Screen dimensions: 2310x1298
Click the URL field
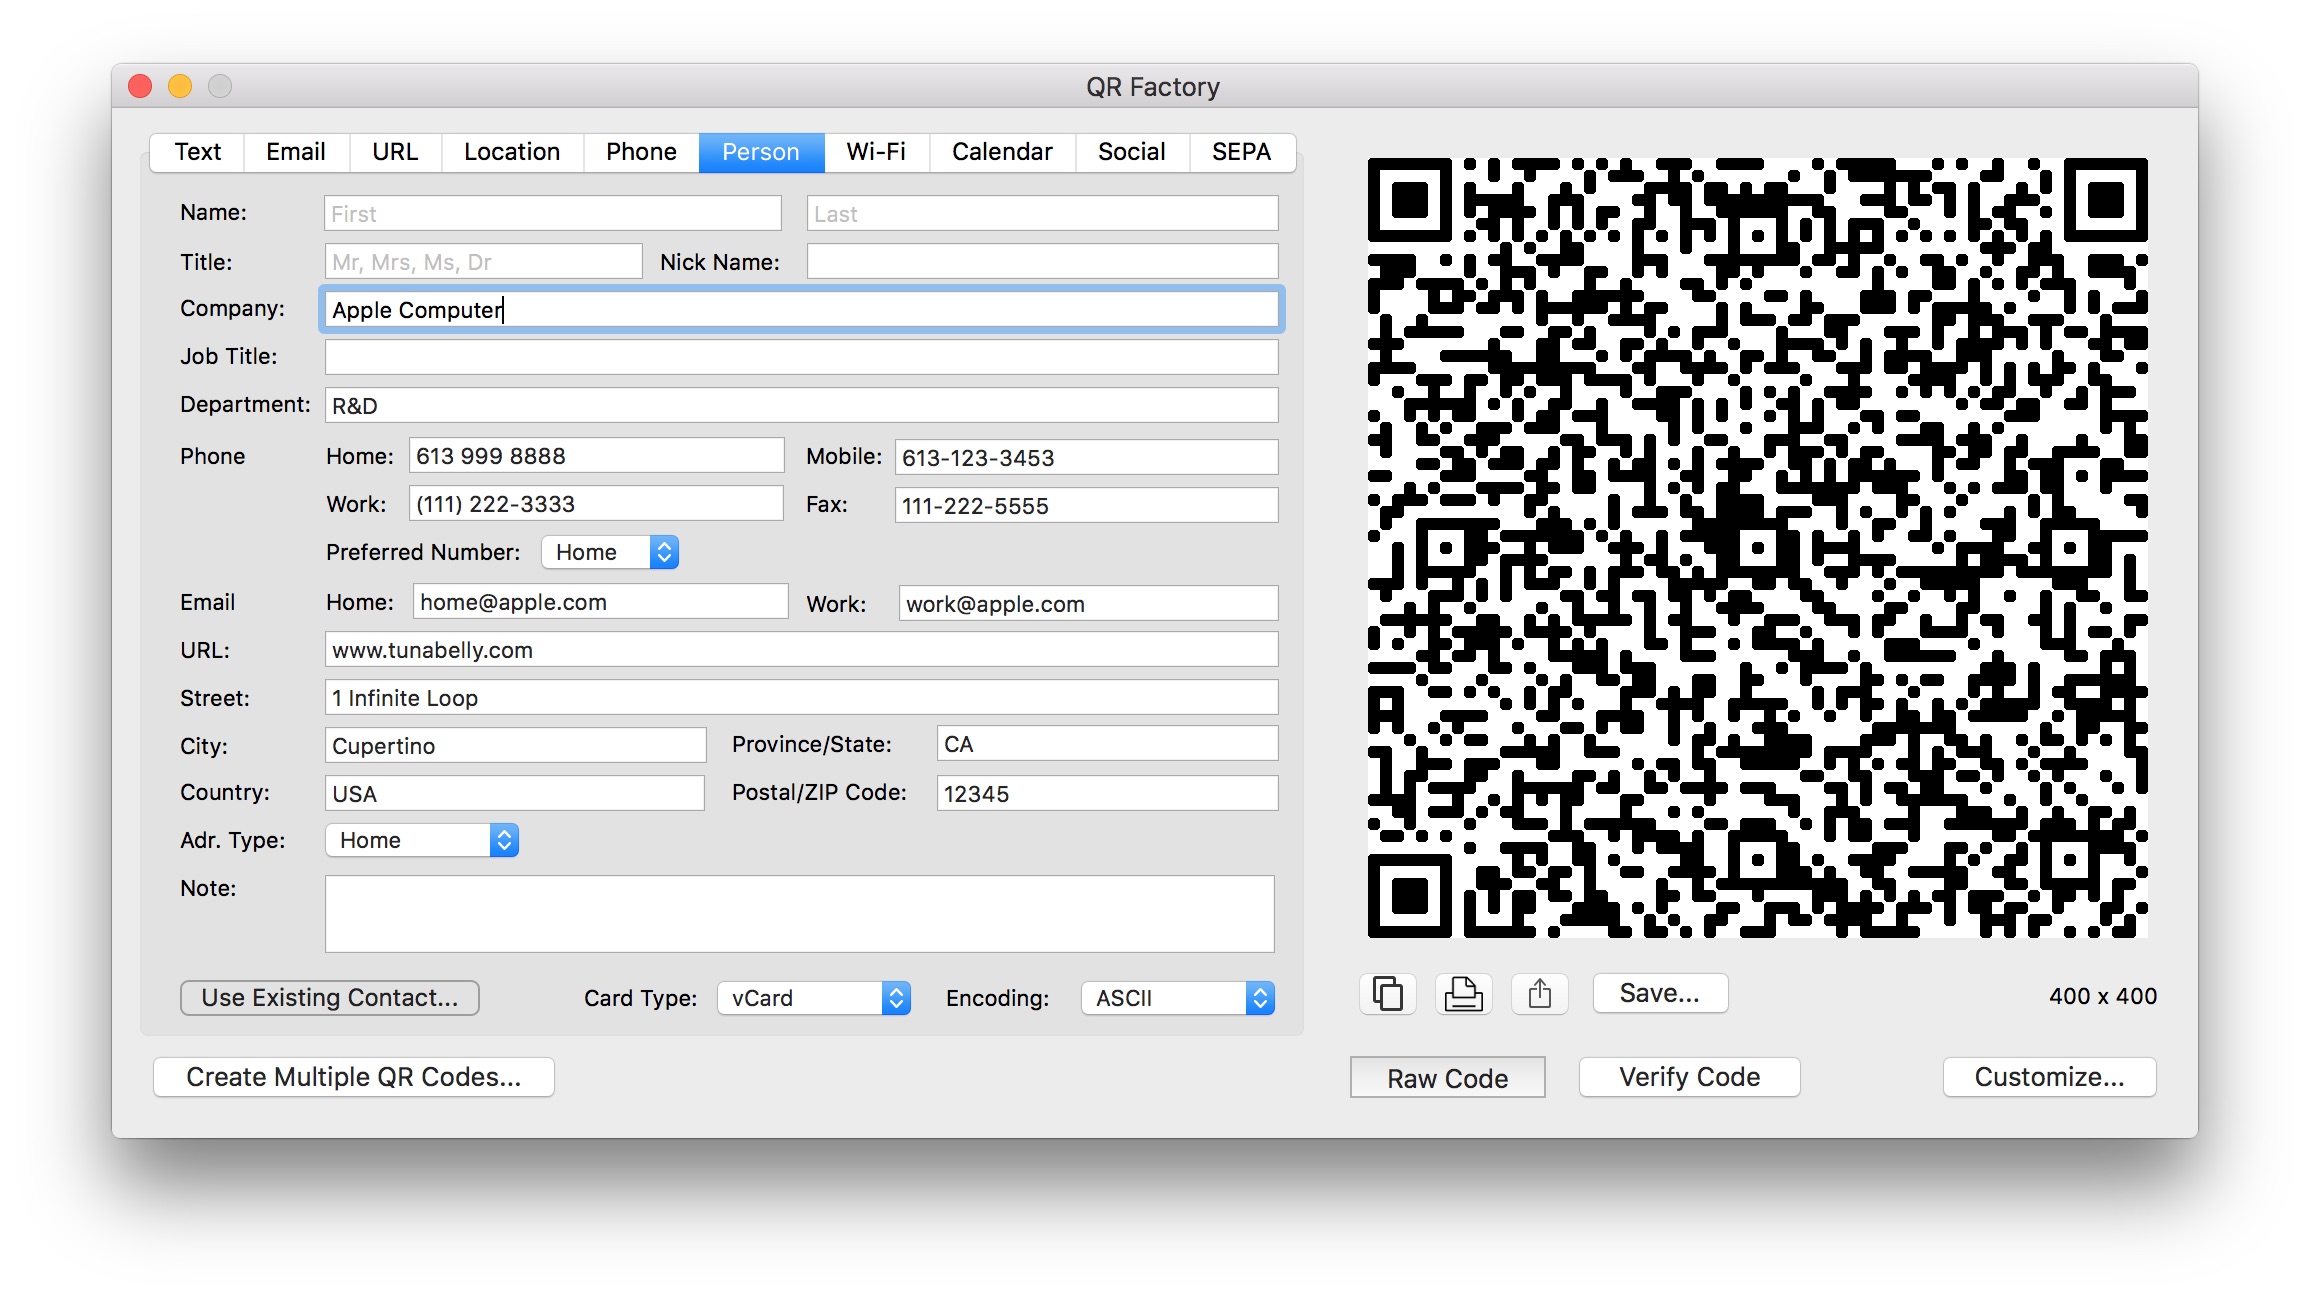[x=802, y=649]
